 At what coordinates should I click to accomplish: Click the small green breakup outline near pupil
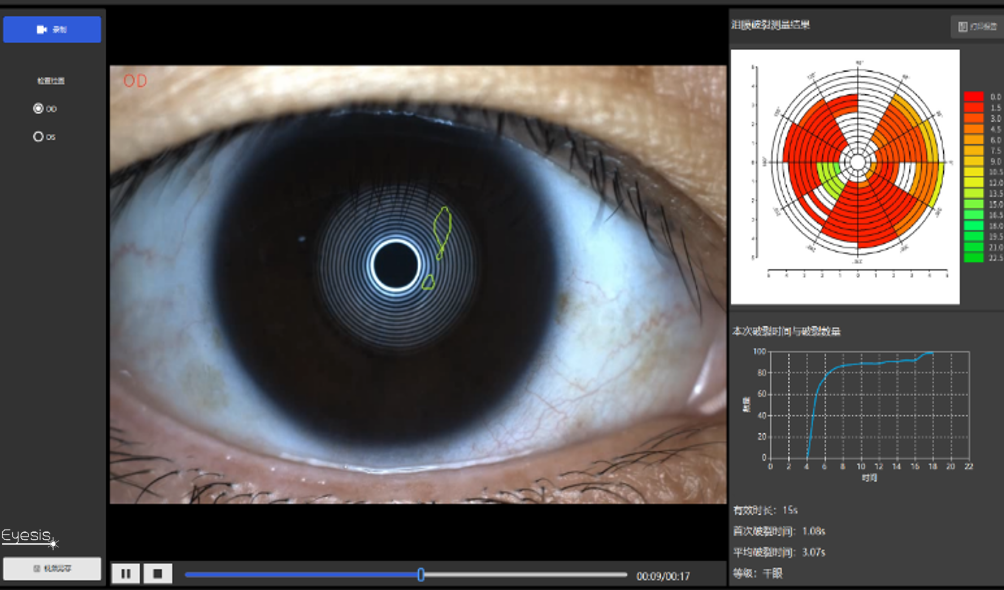click(428, 282)
